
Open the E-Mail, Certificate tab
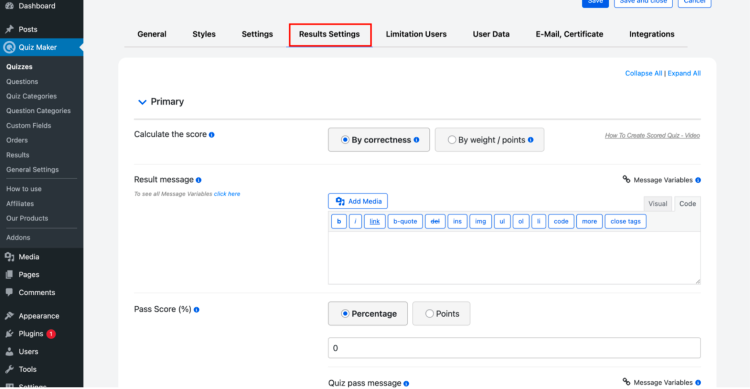pyautogui.click(x=569, y=34)
